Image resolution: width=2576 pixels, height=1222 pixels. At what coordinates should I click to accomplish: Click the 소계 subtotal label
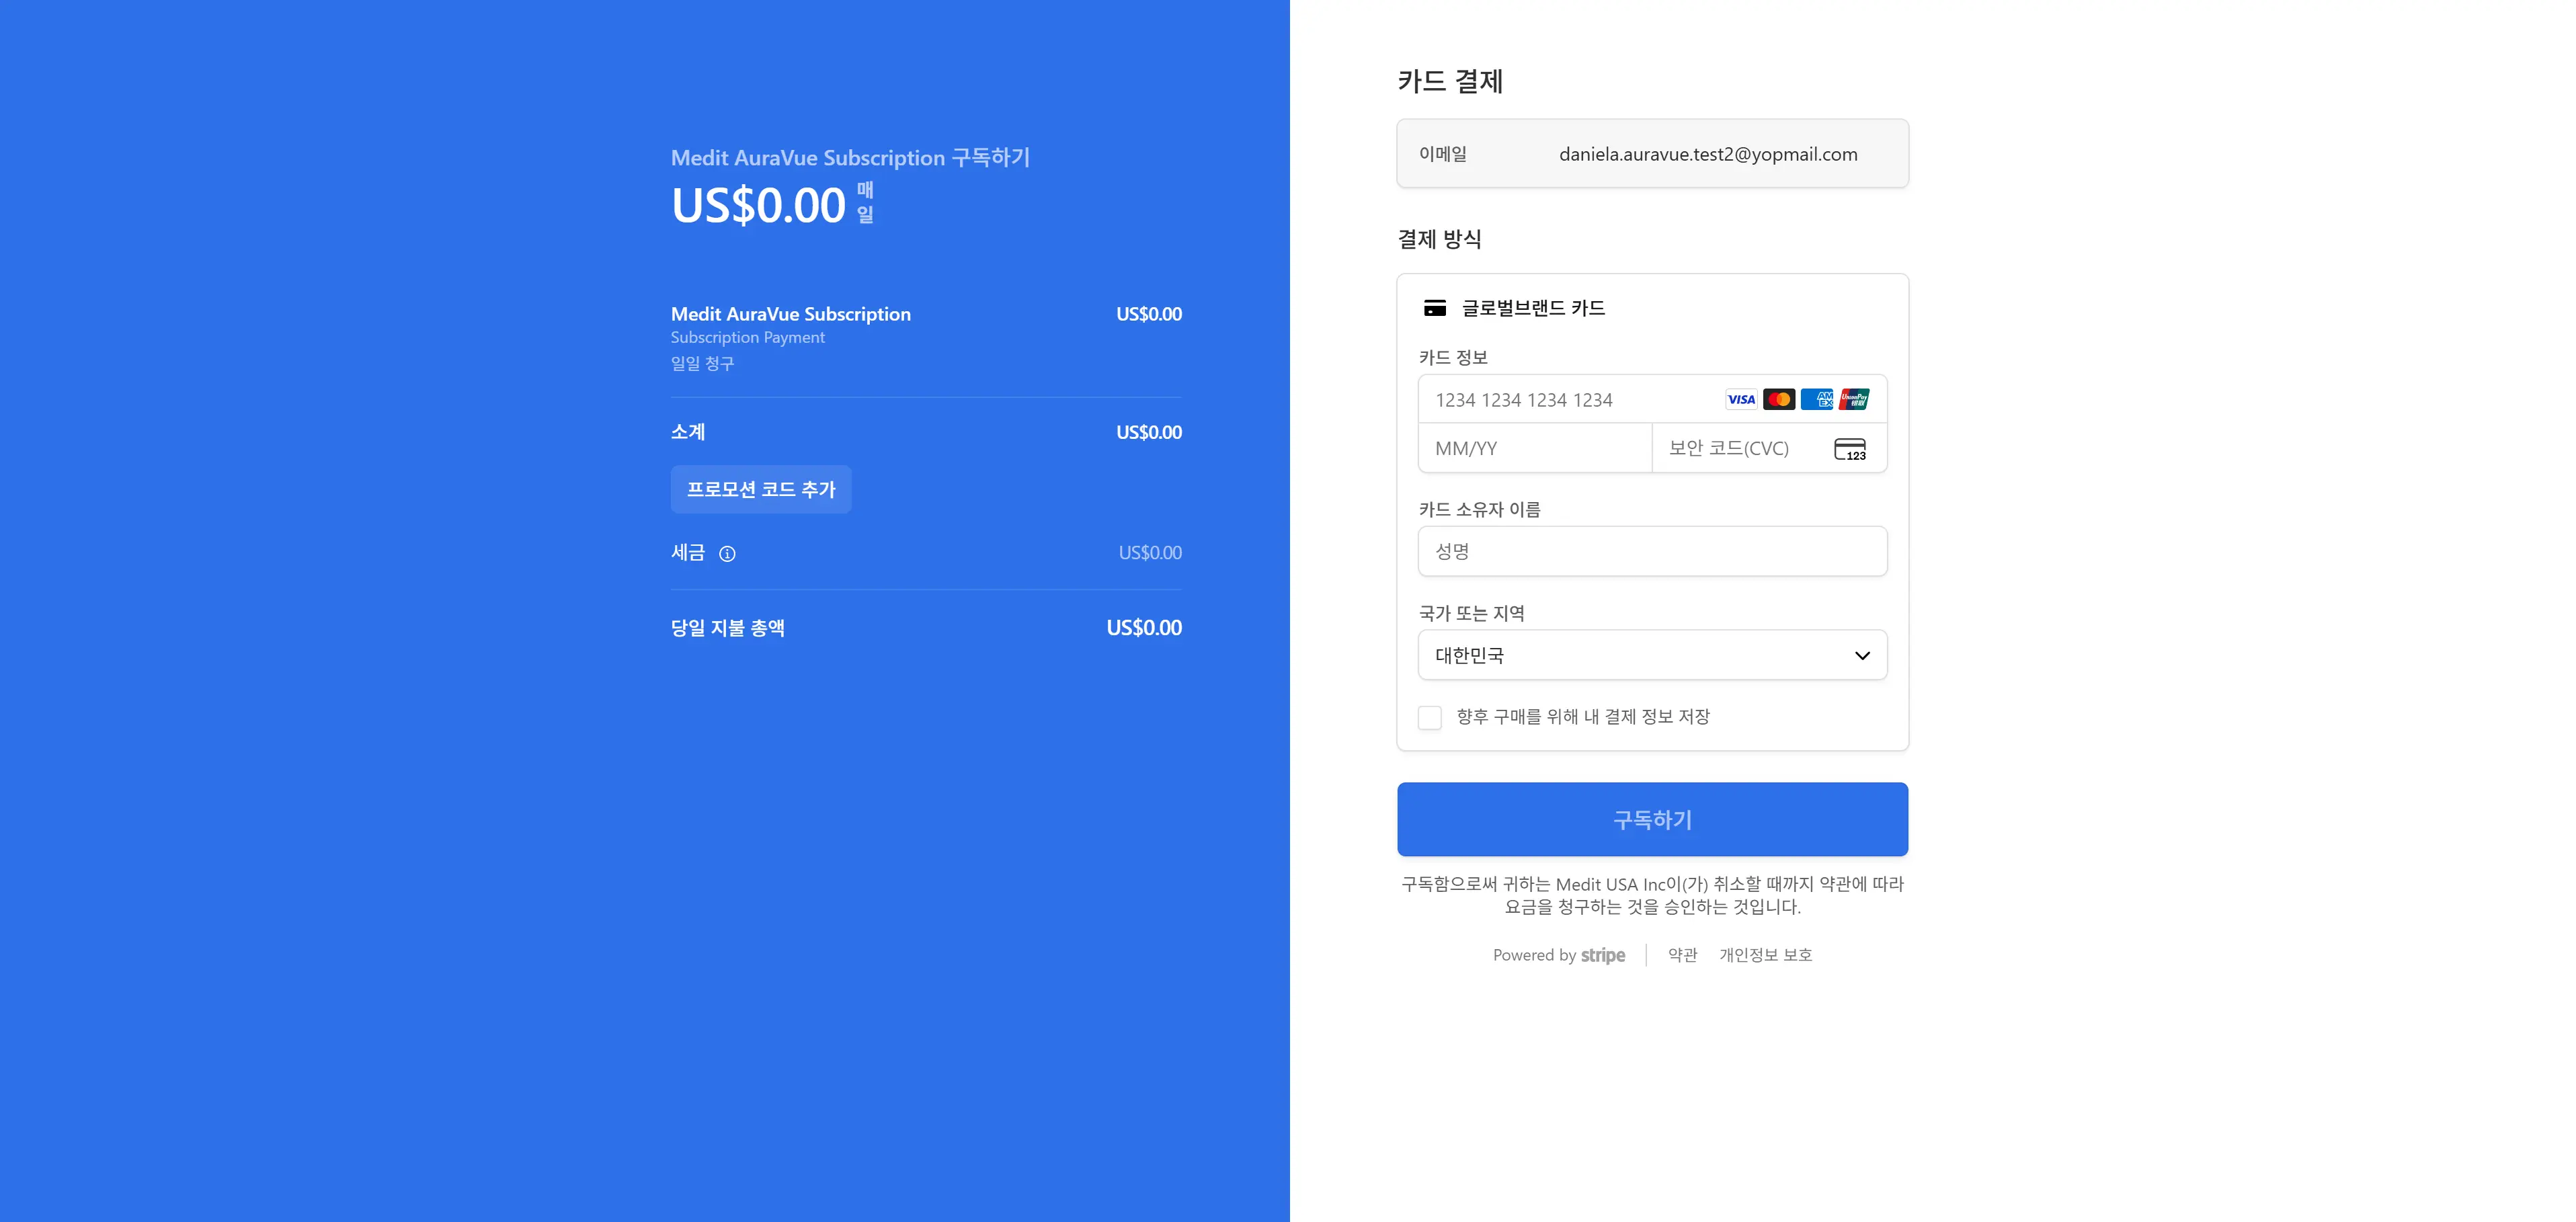688,432
